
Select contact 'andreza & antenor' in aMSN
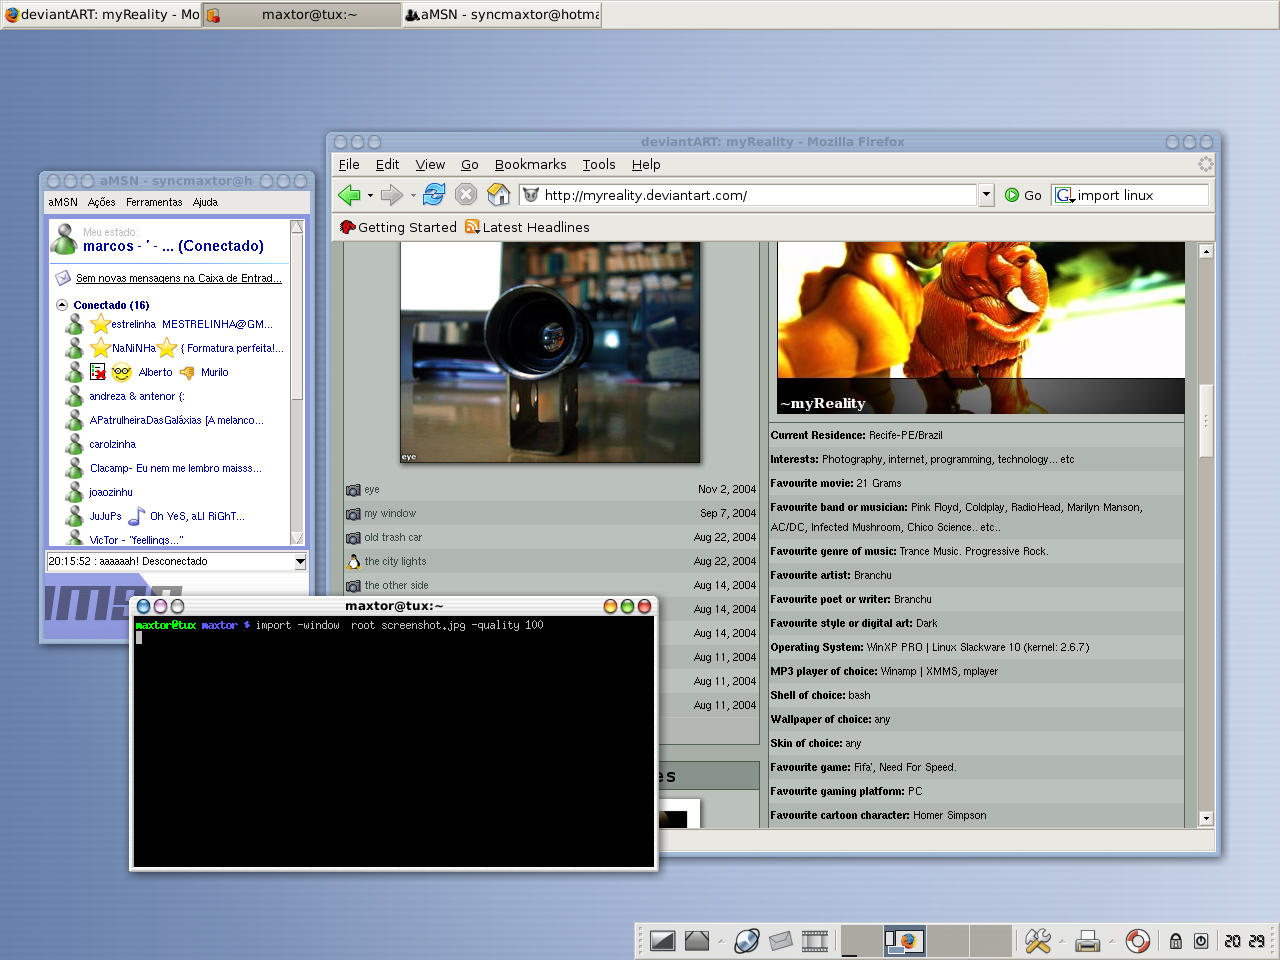tap(136, 396)
